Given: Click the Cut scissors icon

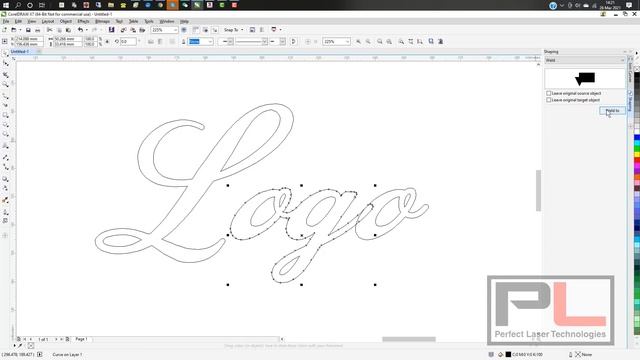Looking at the screenshot, I should pyautogui.click(x=49, y=30).
